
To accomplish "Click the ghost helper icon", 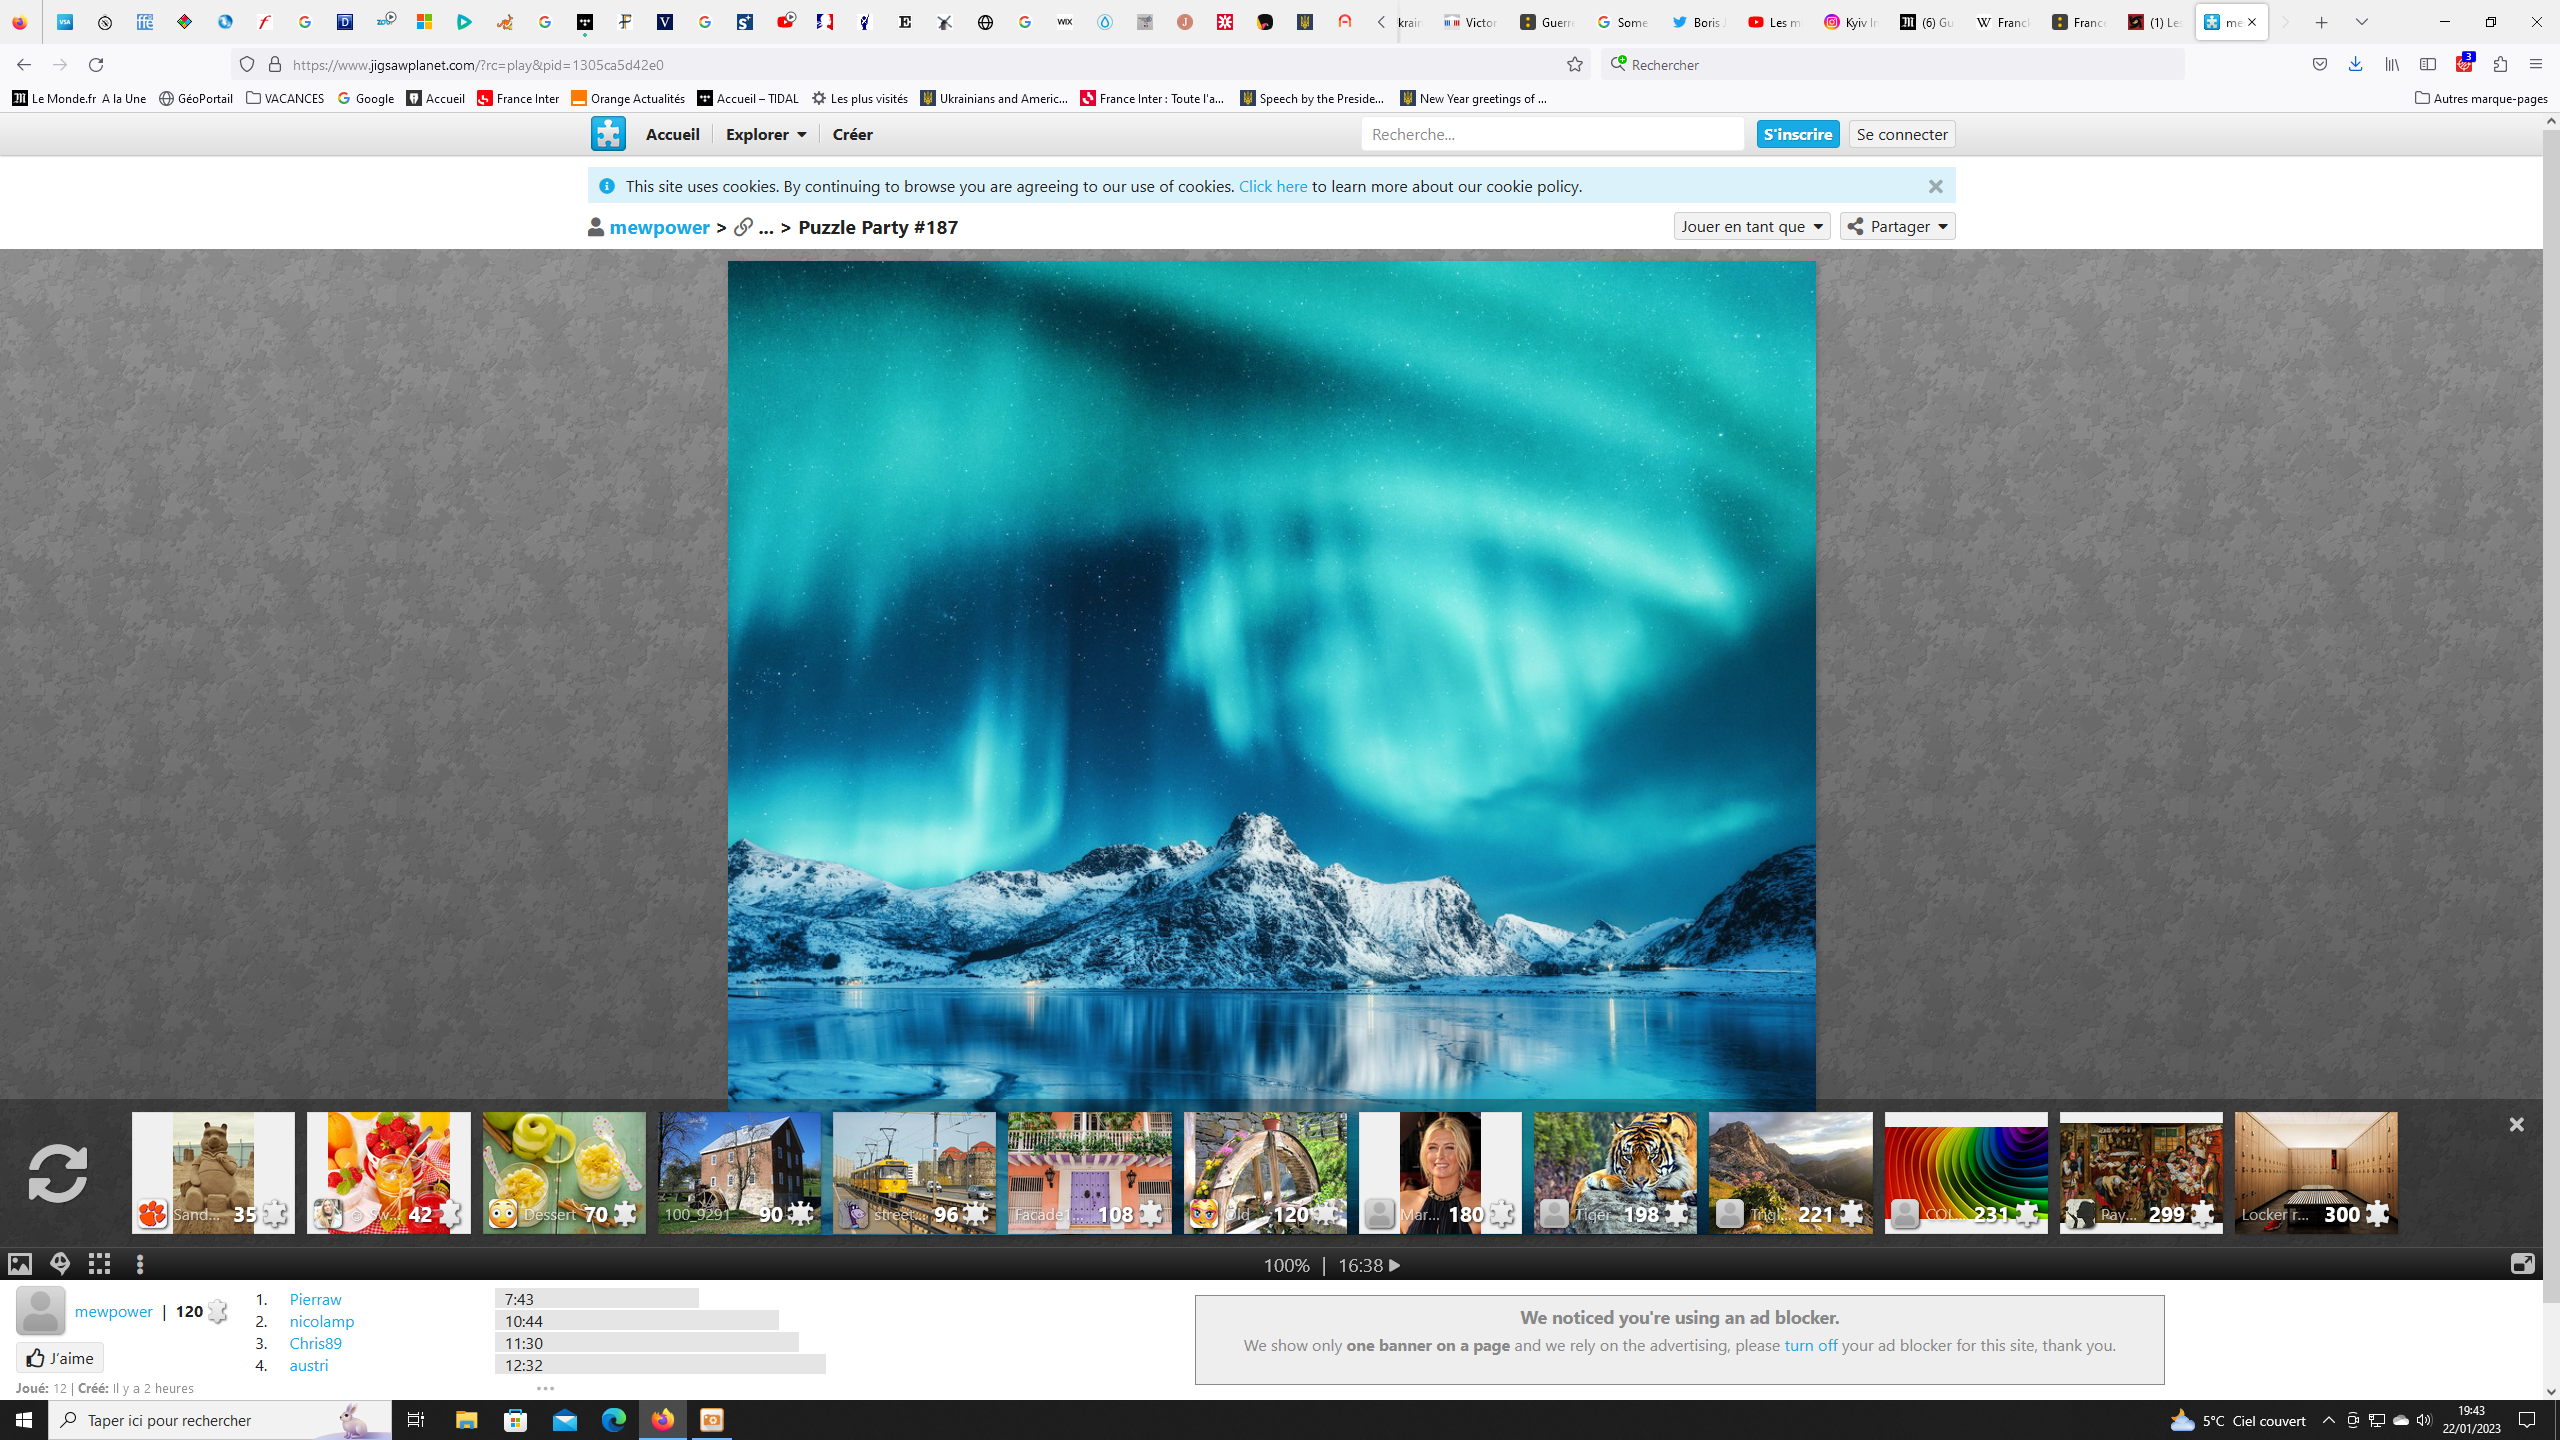I will pyautogui.click(x=60, y=1264).
